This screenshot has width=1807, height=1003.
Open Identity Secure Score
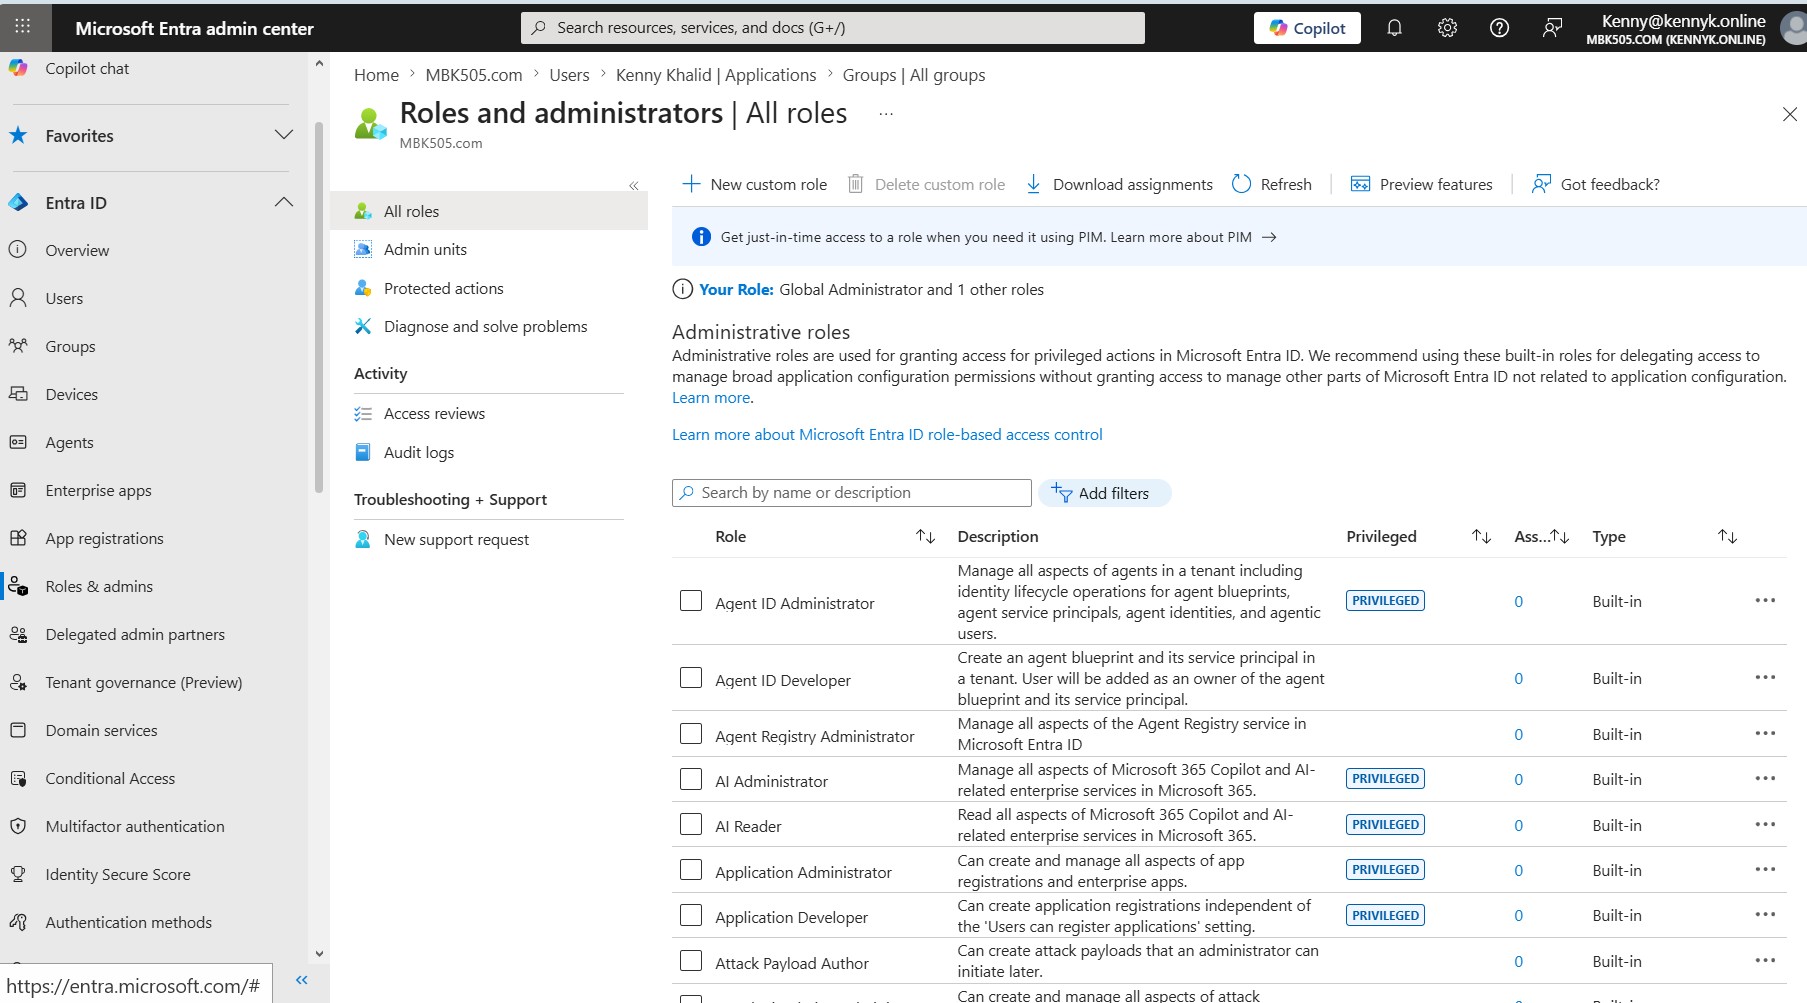(117, 874)
